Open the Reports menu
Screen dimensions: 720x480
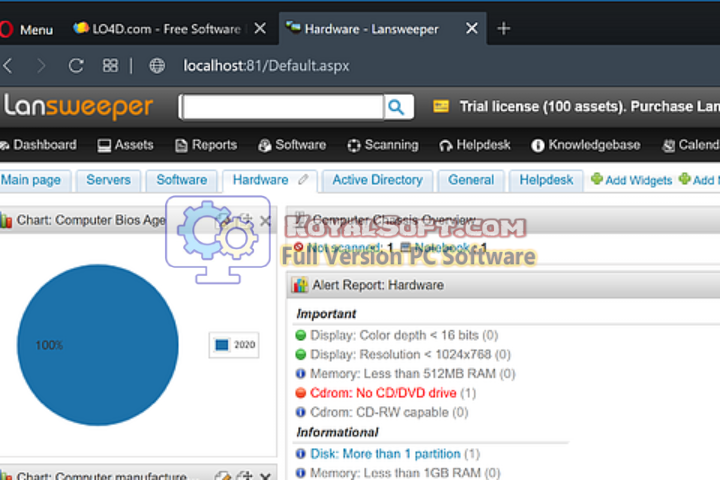coord(206,145)
